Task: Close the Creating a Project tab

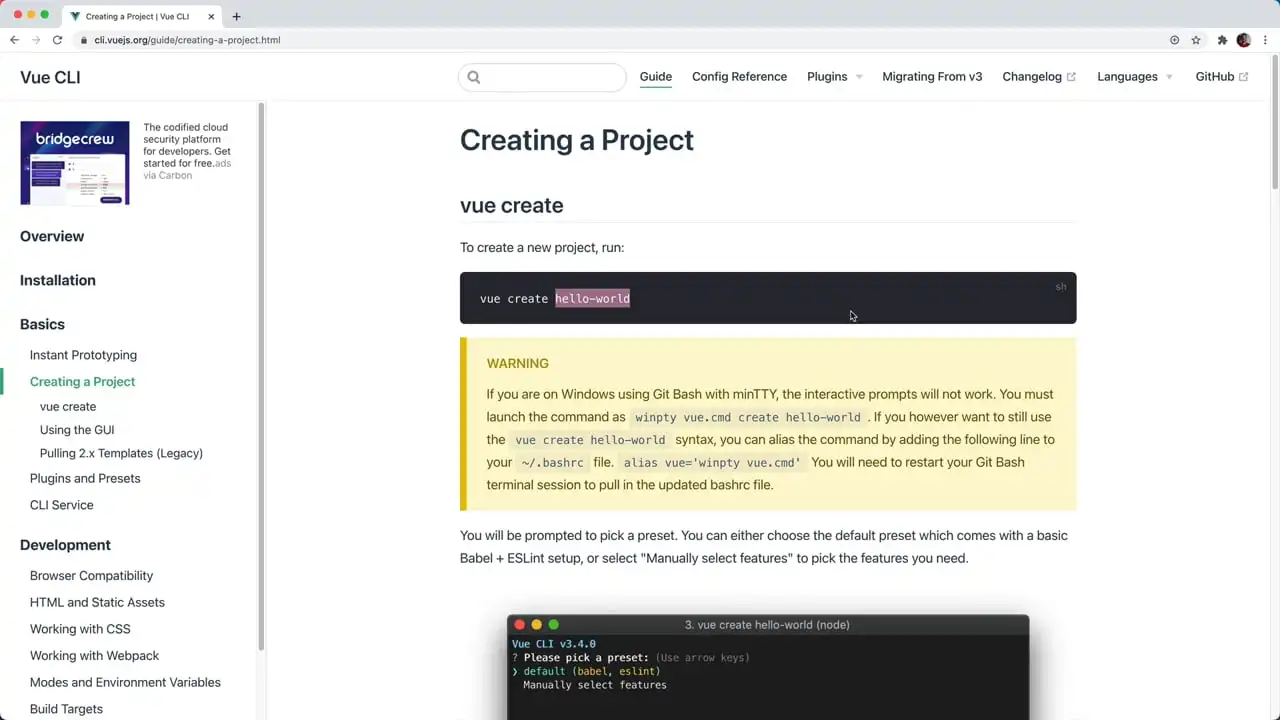Action: point(211,16)
